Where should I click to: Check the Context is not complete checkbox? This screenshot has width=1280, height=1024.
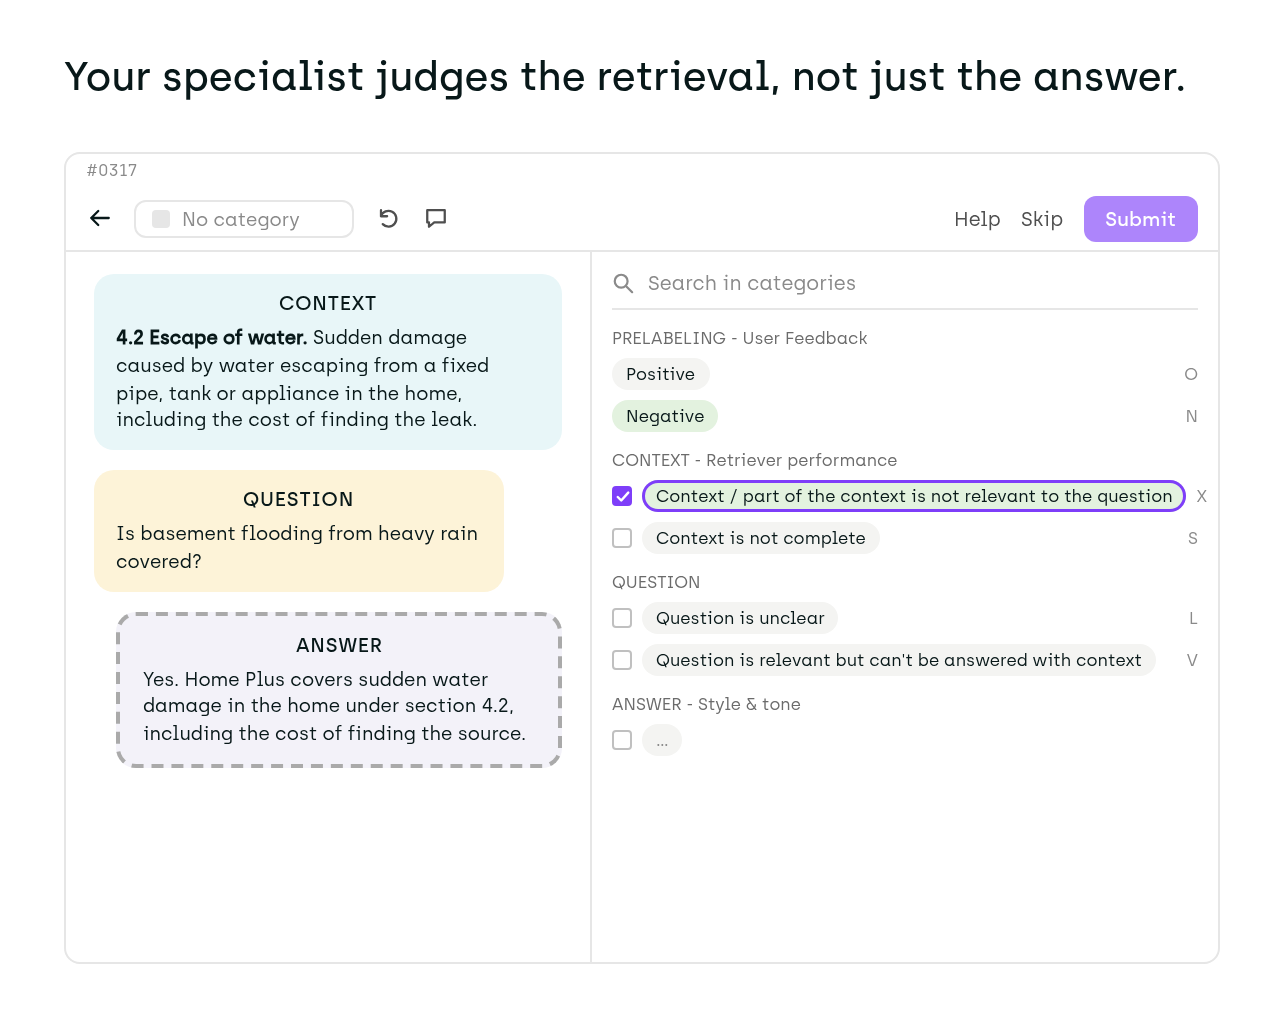pos(622,538)
